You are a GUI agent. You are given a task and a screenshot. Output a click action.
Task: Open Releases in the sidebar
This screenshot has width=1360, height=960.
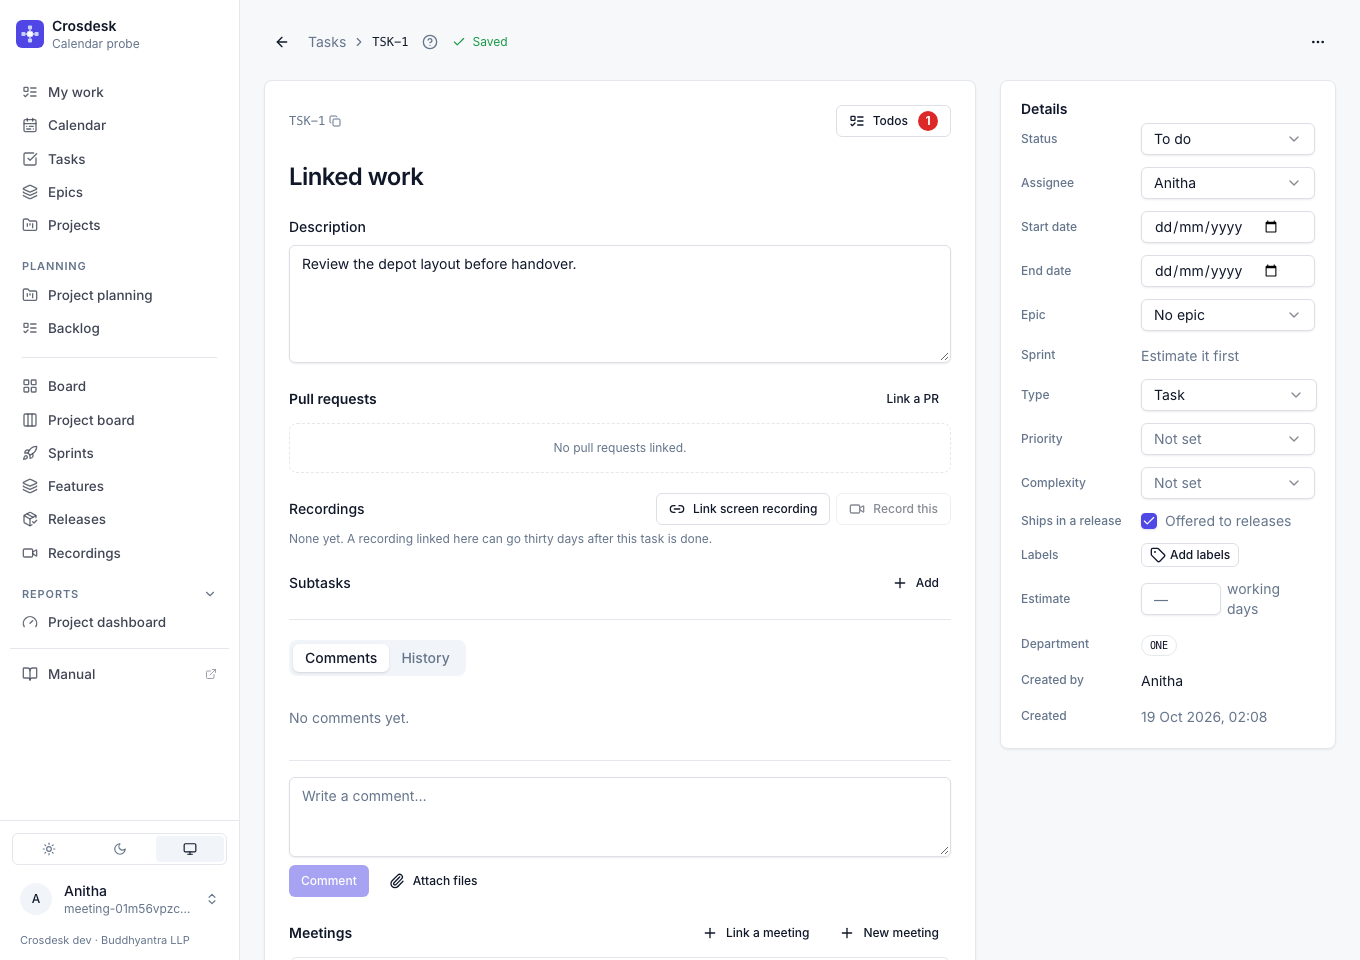(120, 519)
